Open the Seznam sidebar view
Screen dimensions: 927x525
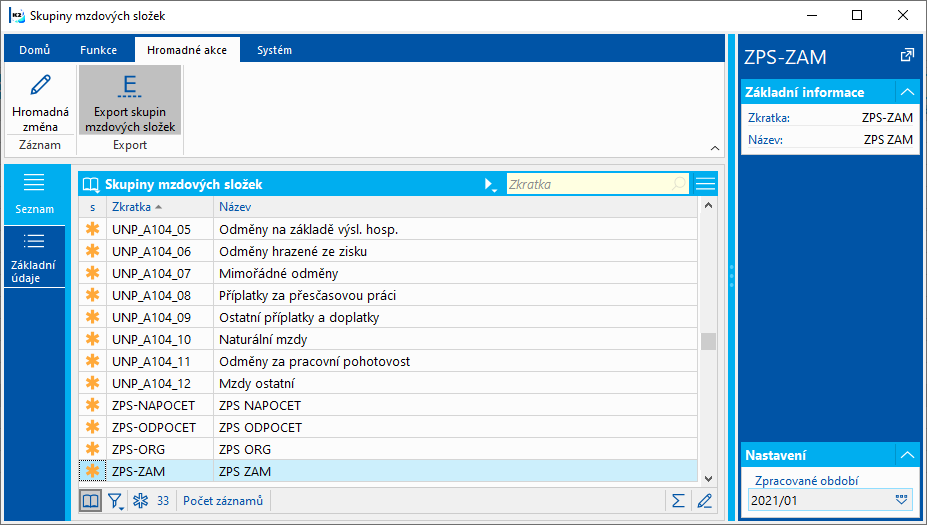(34, 195)
